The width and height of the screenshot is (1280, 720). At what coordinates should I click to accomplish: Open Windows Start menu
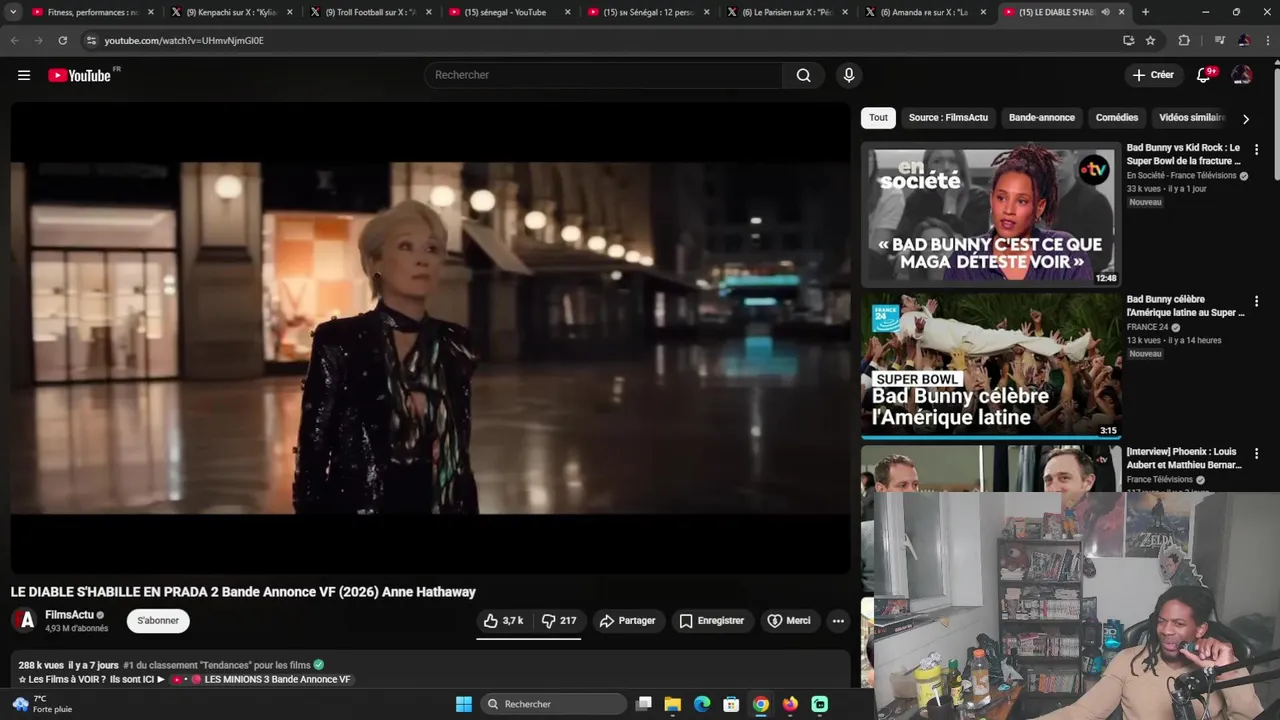click(x=464, y=704)
